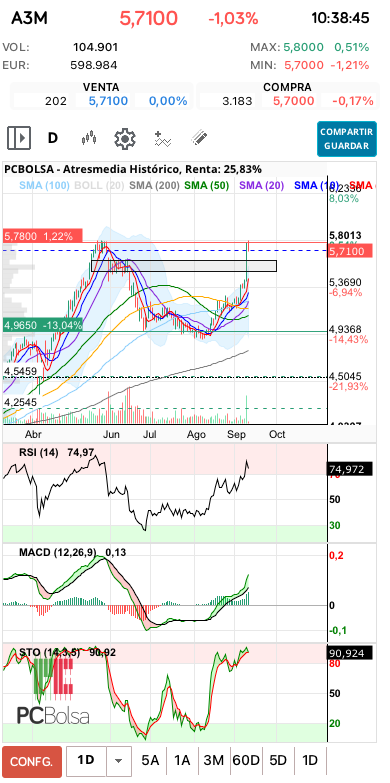This screenshot has width=390, height=783.
Task: Click the 5,7800 resistance price label
Action: tap(42, 236)
